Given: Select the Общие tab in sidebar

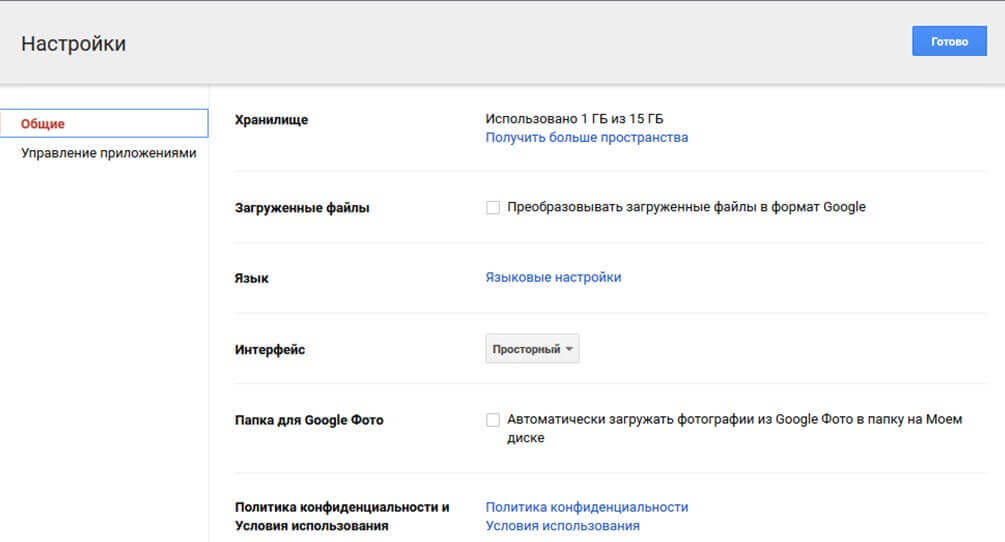Looking at the screenshot, I should click(43, 124).
